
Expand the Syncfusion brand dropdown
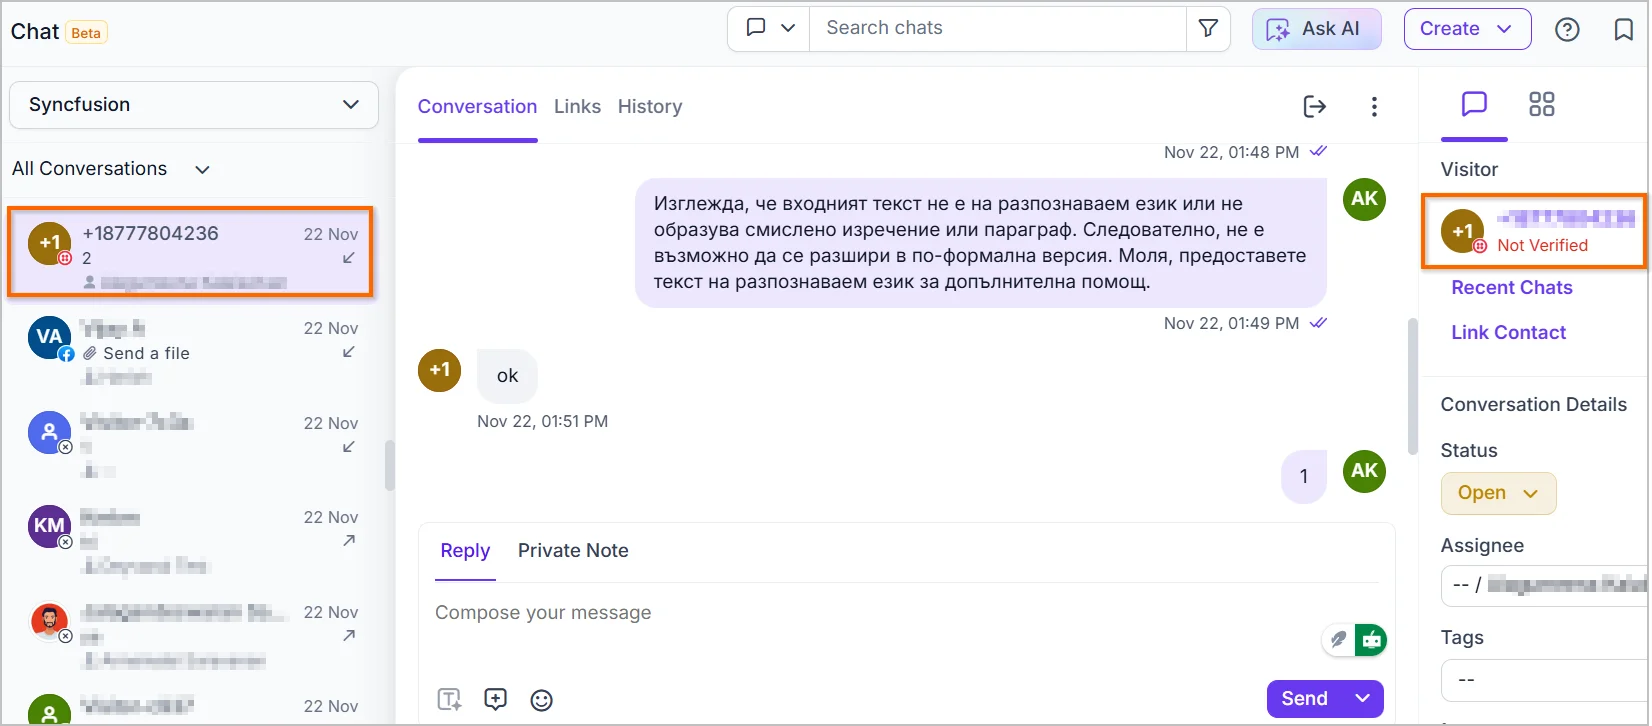[x=194, y=105]
